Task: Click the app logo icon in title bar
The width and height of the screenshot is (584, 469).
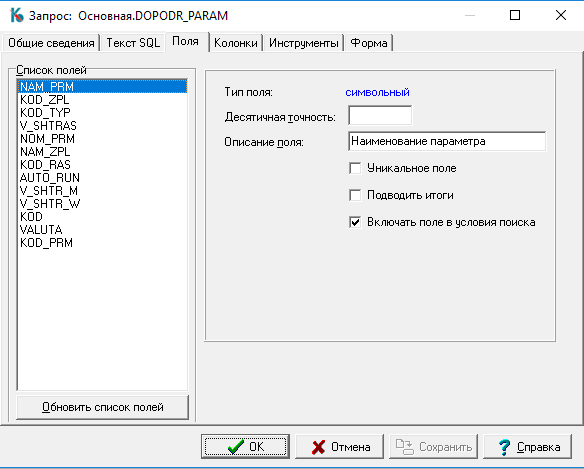Action: [x=17, y=15]
